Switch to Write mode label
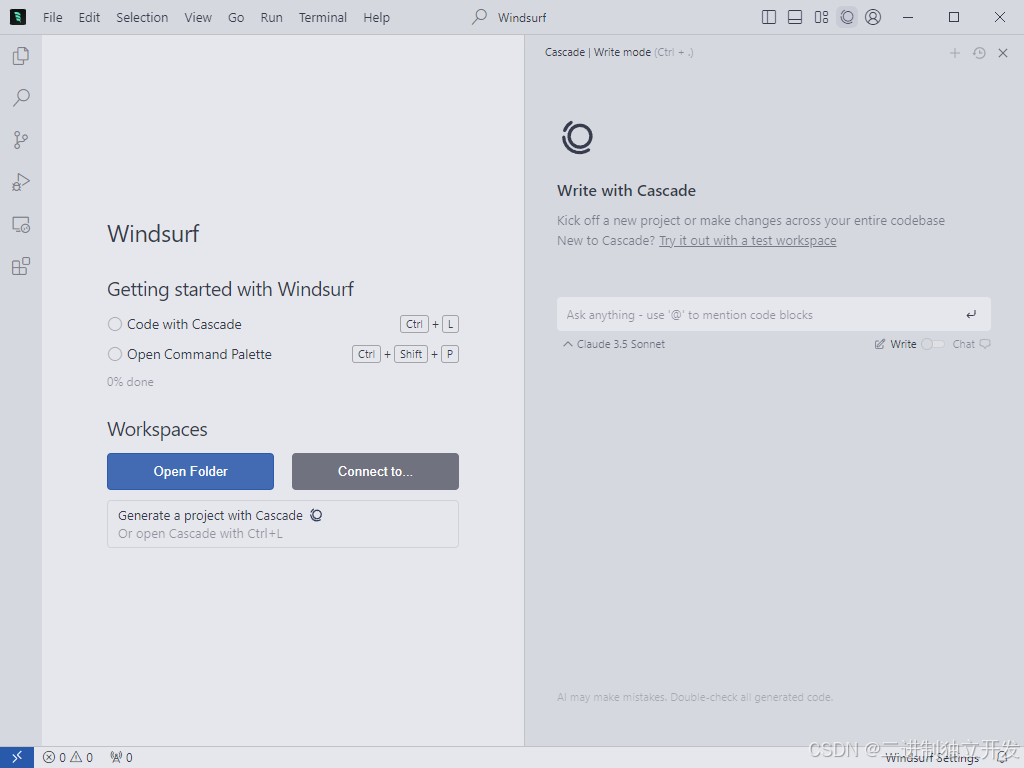Viewport: 1024px width, 768px height. pos(903,344)
